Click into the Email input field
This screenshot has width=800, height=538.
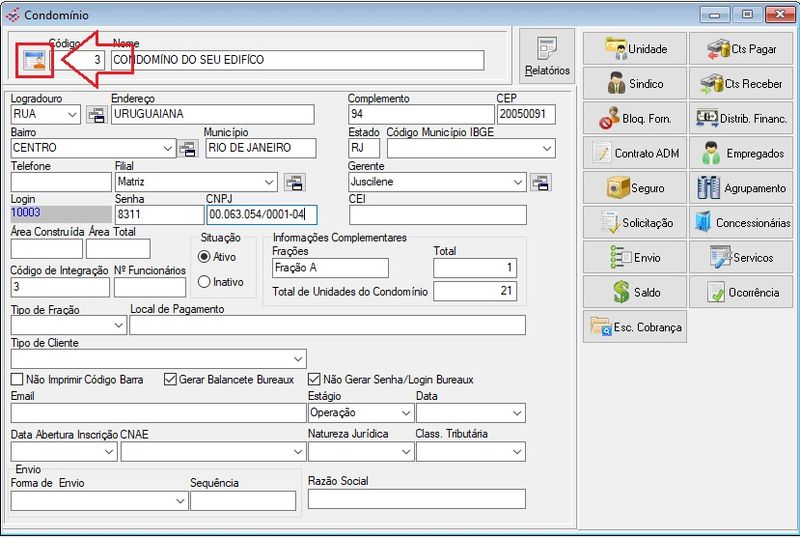point(157,413)
